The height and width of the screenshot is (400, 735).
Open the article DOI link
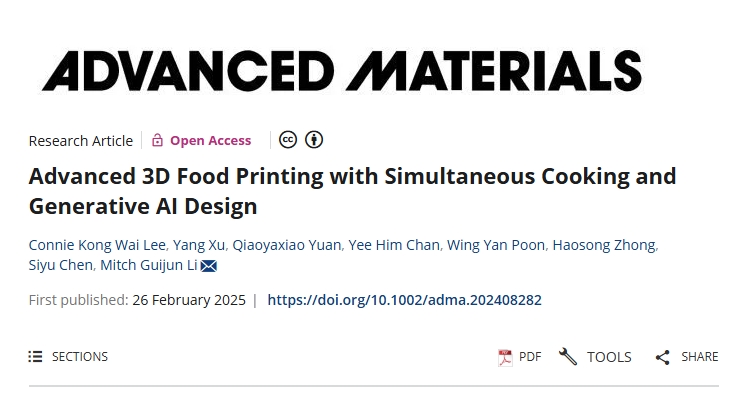(405, 300)
